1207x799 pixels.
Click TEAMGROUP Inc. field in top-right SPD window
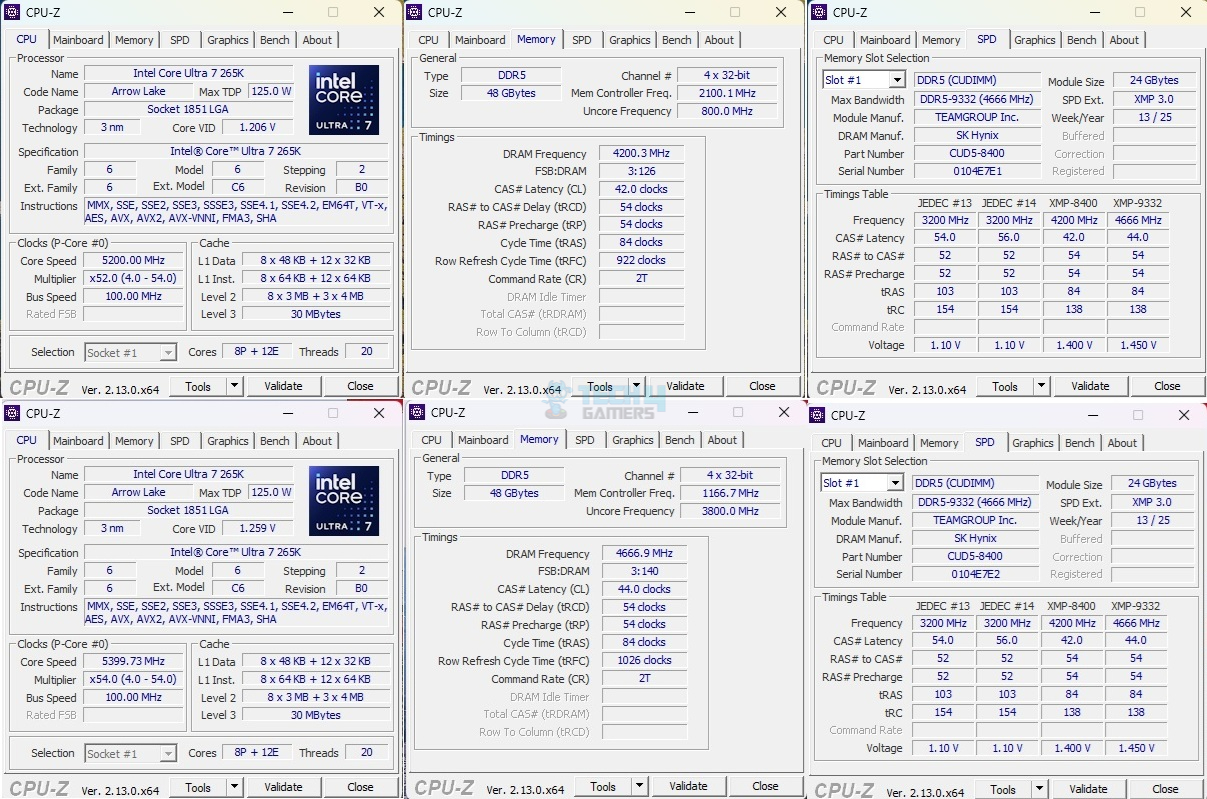tap(976, 117)
